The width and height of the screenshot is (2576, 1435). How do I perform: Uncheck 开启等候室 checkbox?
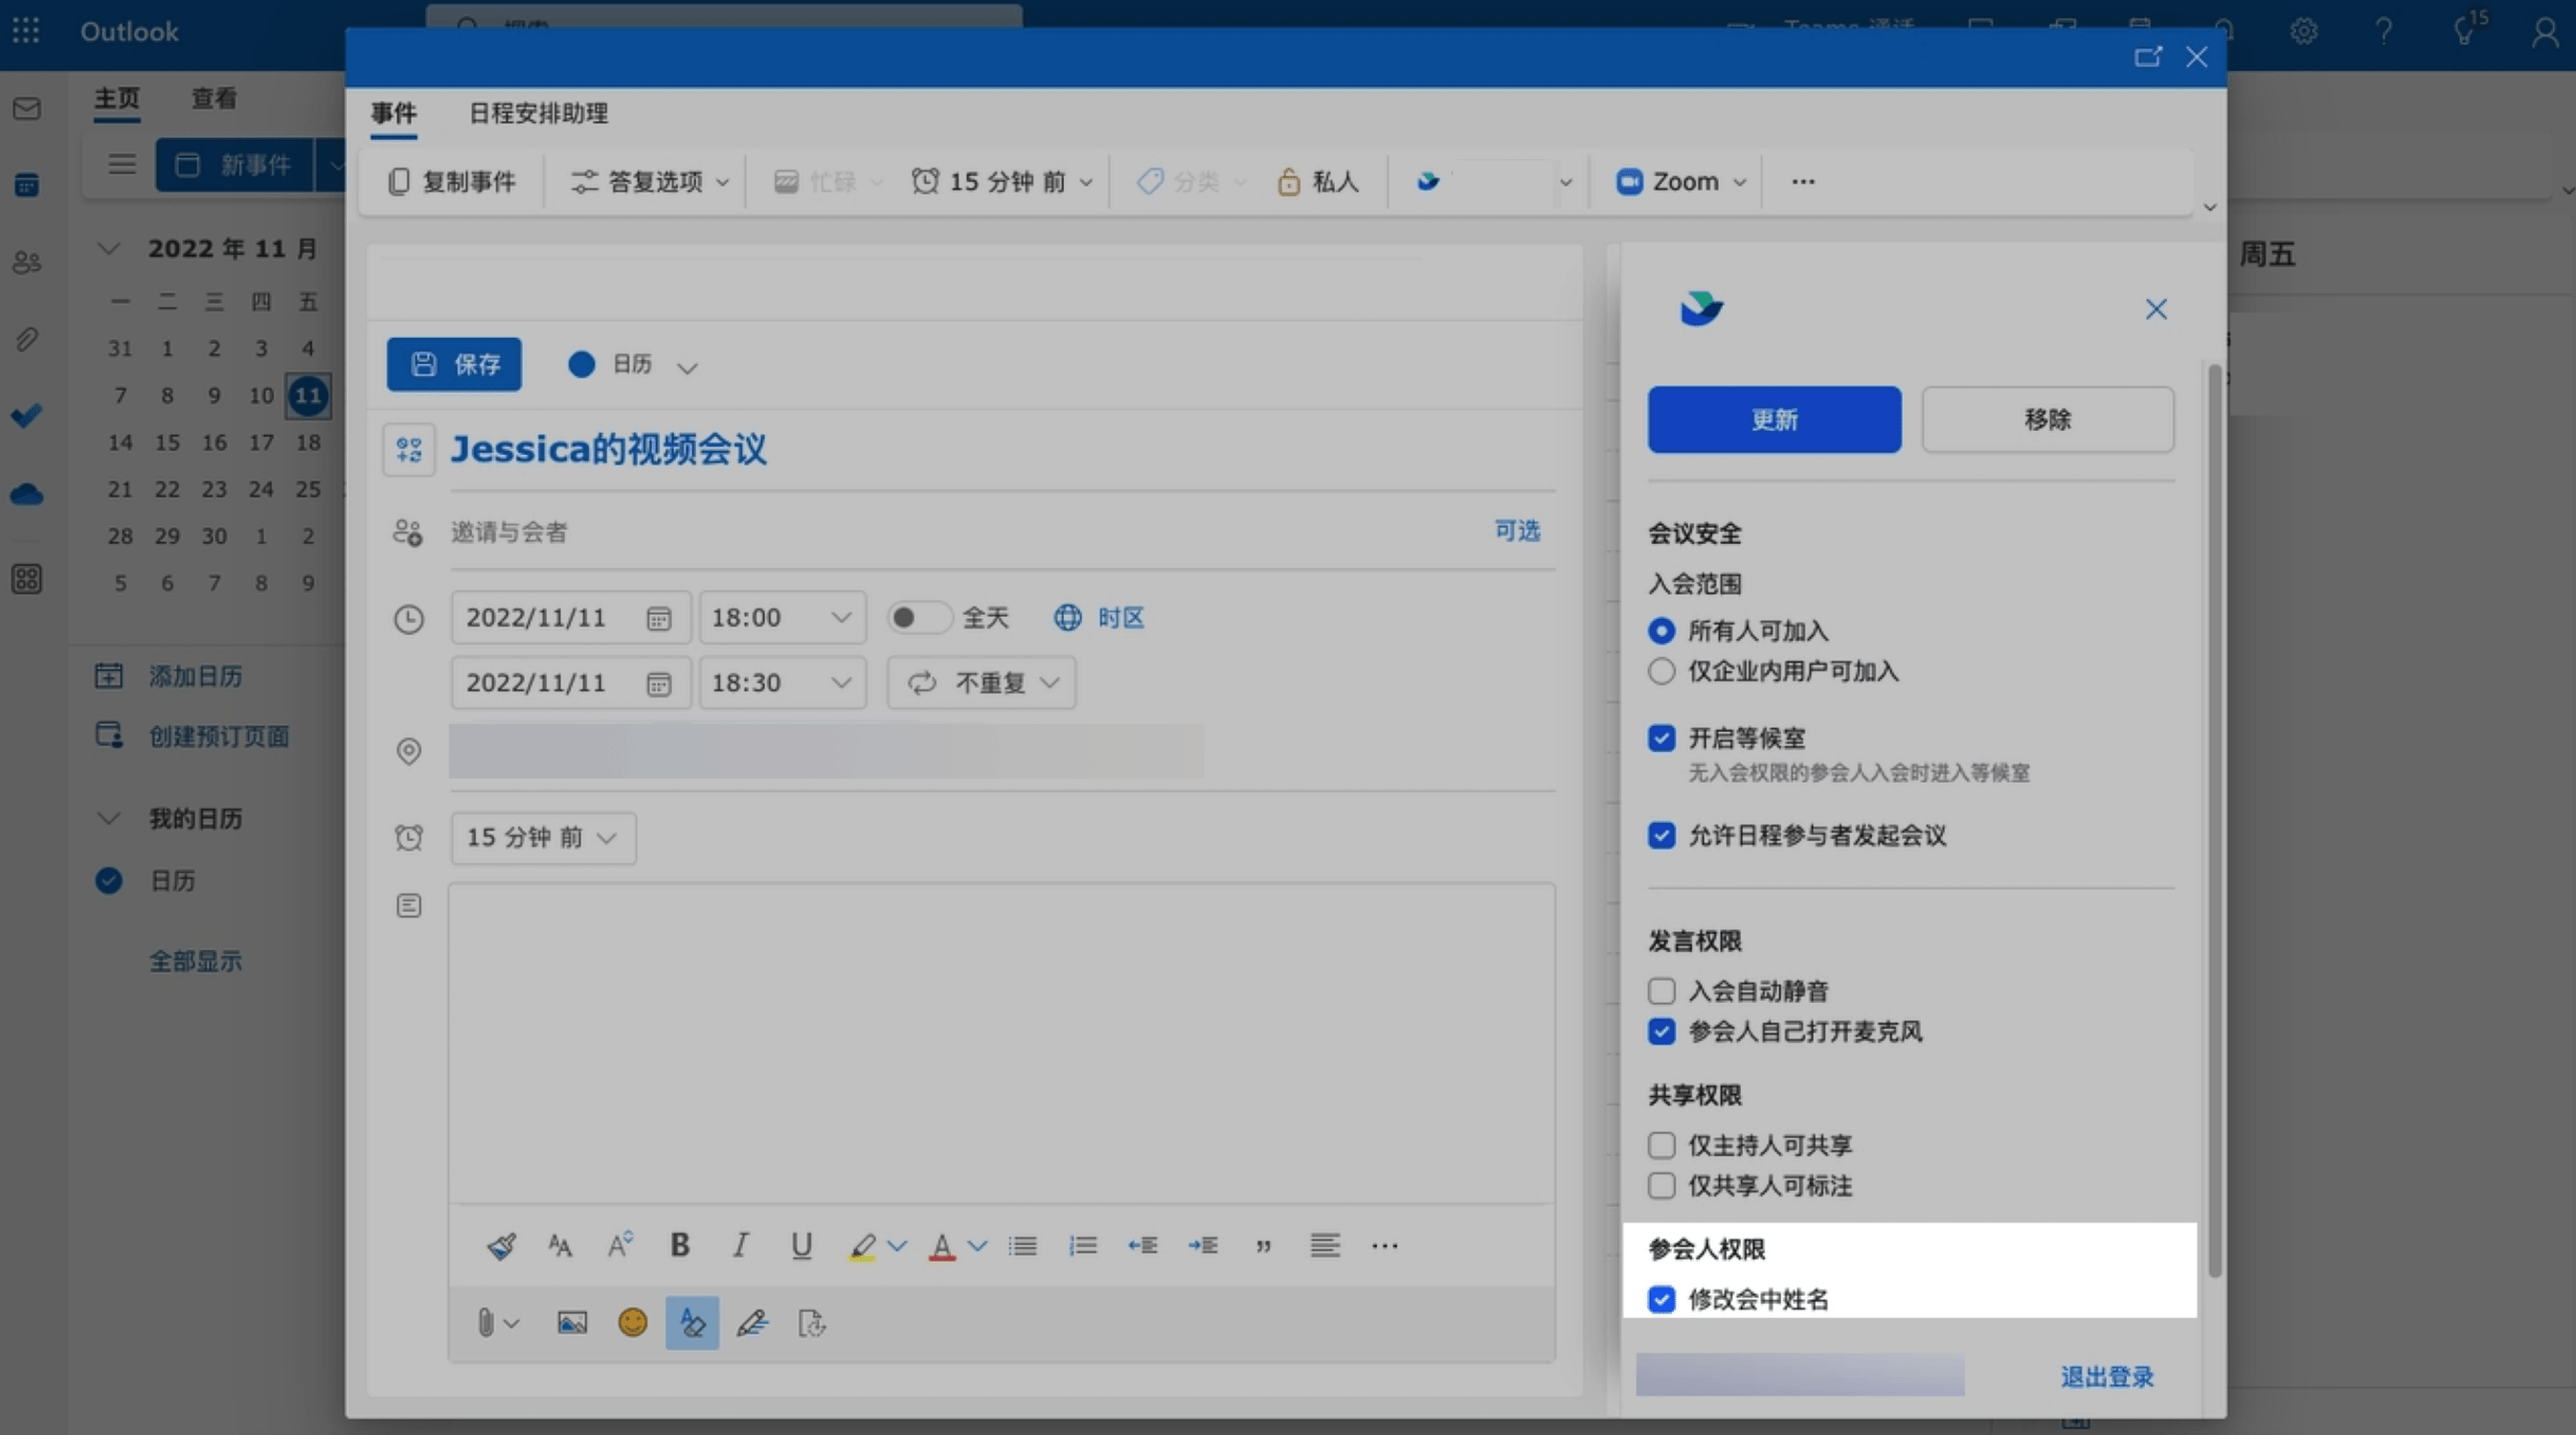(x=1661, y=738)
